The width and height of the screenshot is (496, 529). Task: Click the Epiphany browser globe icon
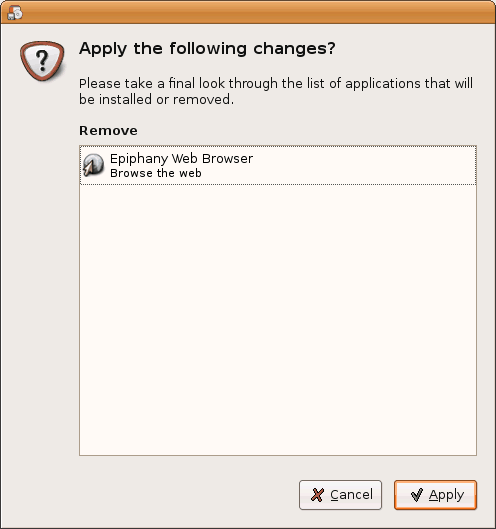[93, 165]
